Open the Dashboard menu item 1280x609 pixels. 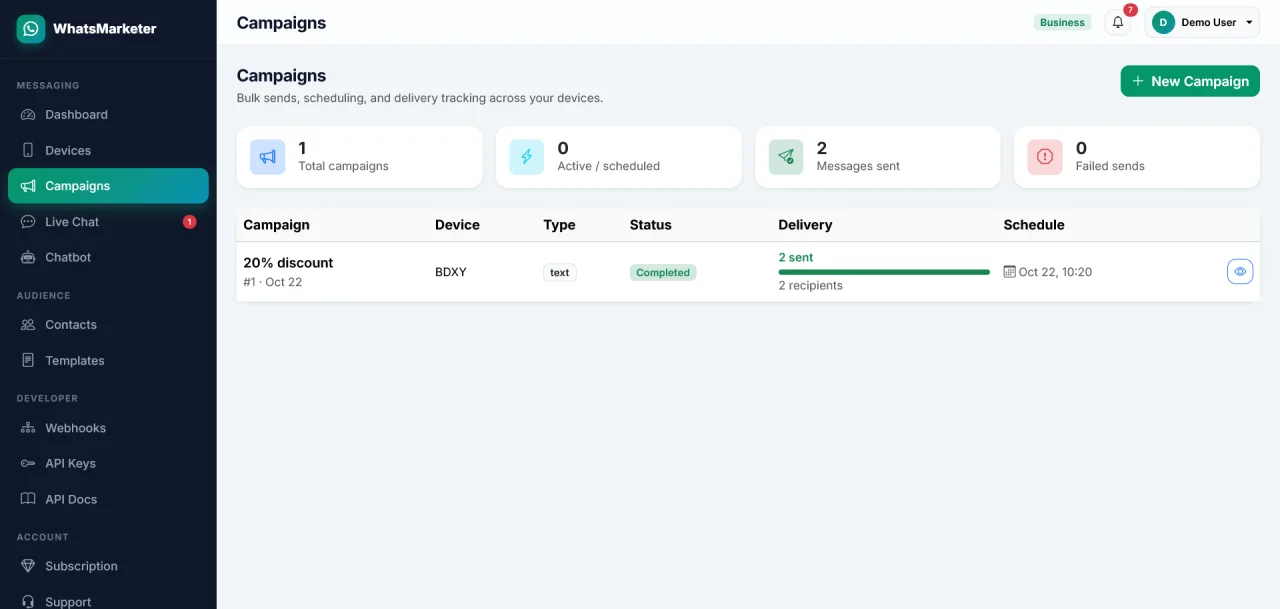(x=108, y=115)
